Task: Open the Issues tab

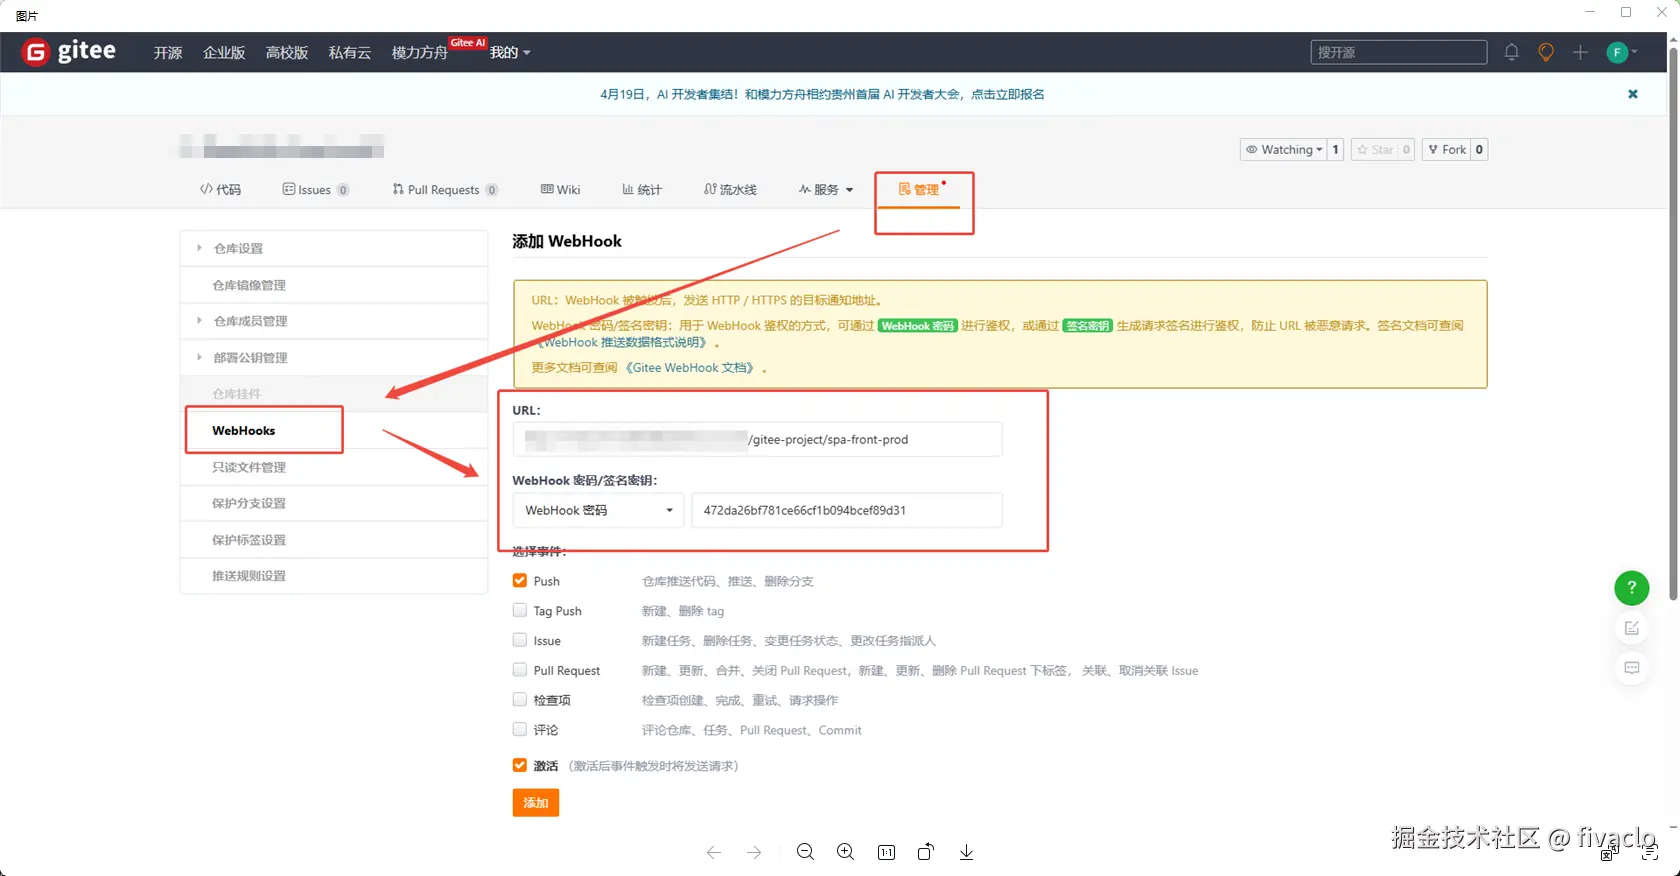Action: click(316, 189)
